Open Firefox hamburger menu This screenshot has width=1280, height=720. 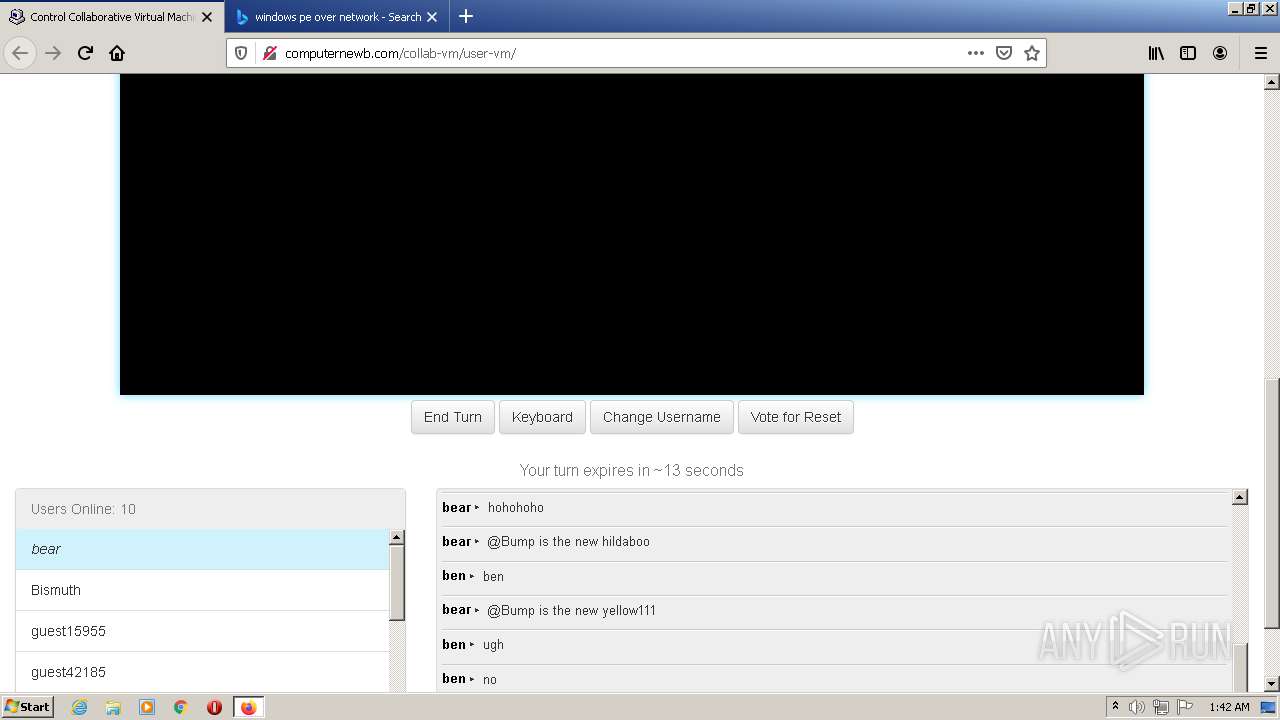[1260, 53]
